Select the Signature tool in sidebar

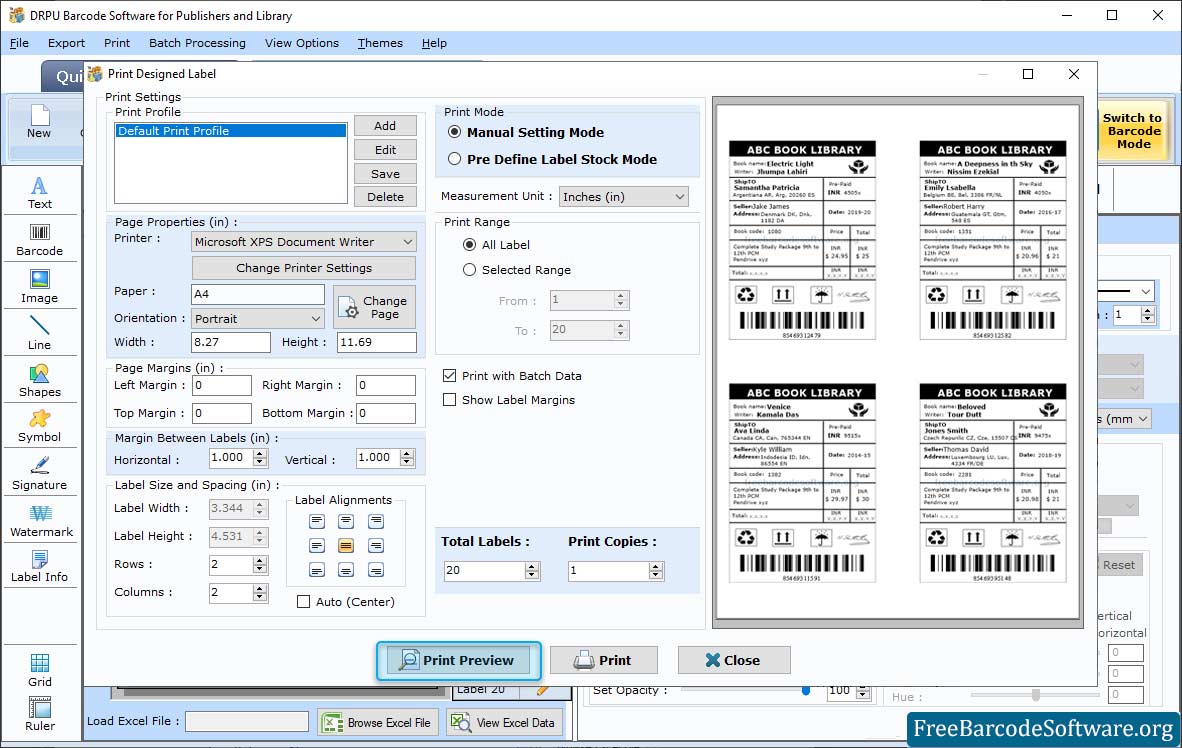(39, 474)
